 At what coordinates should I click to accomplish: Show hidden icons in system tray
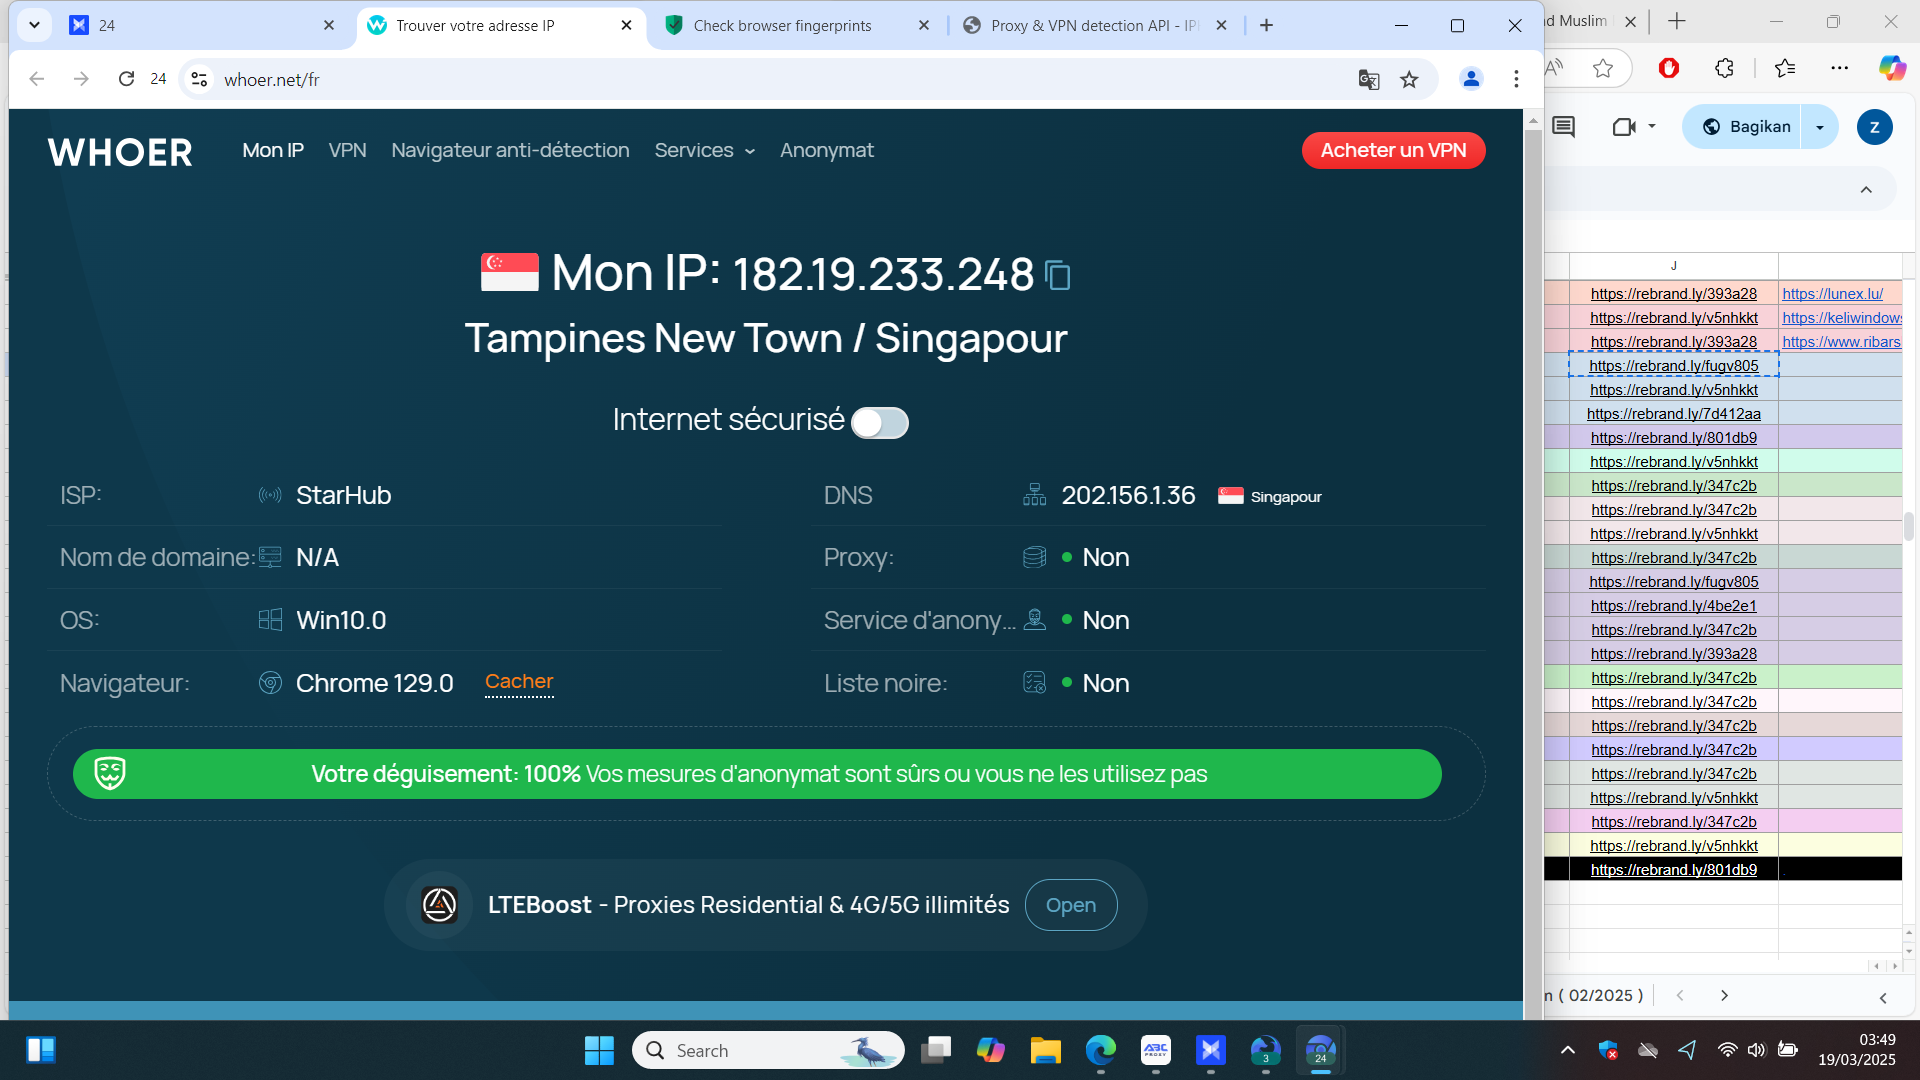point(1568,1050)
